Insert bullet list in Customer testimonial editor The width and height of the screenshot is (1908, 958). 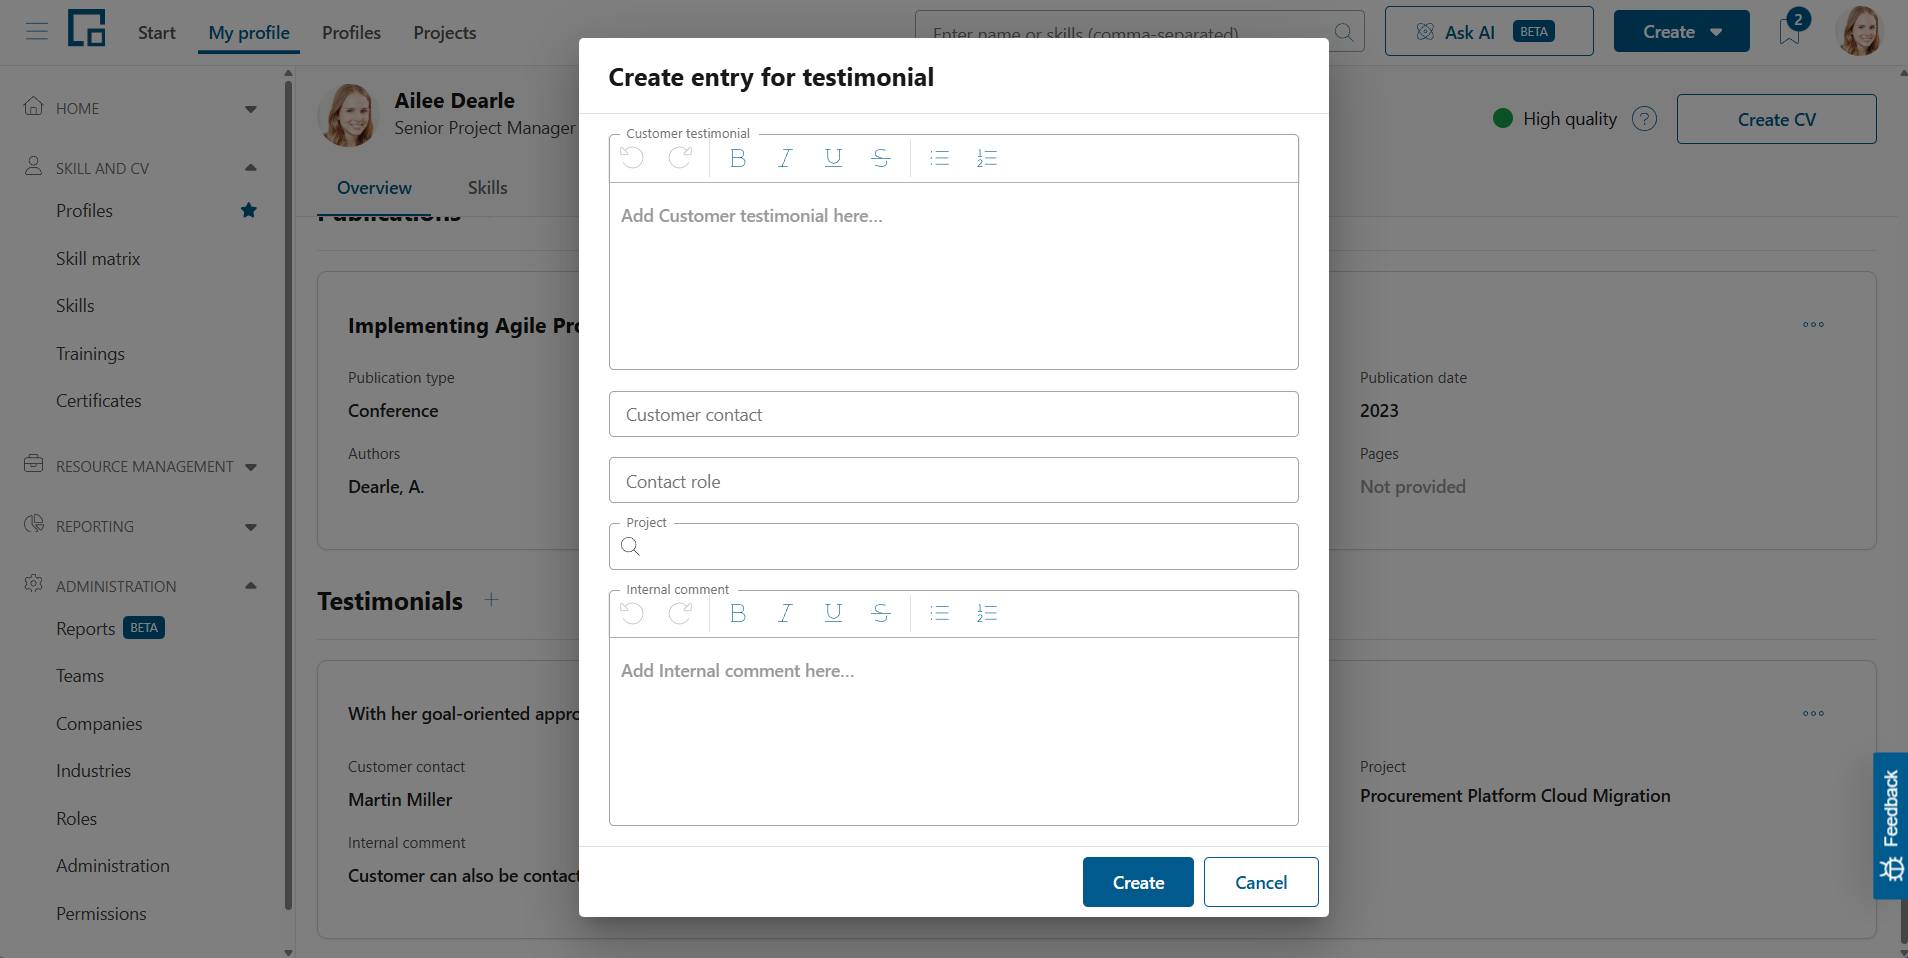tap(939, 158)
